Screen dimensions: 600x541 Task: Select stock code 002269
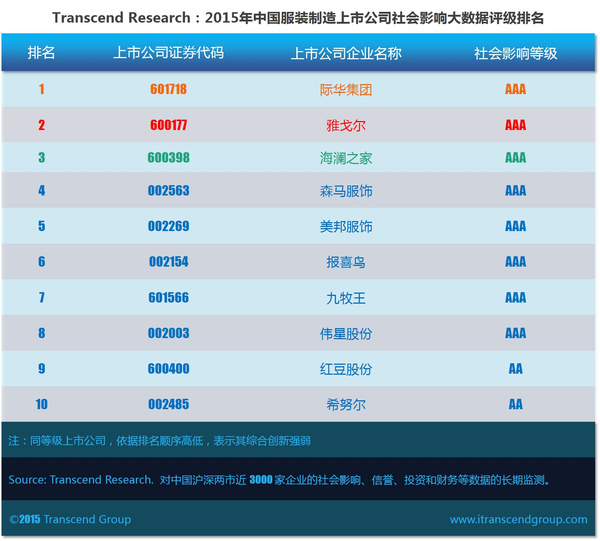click(x=168, y=226)
